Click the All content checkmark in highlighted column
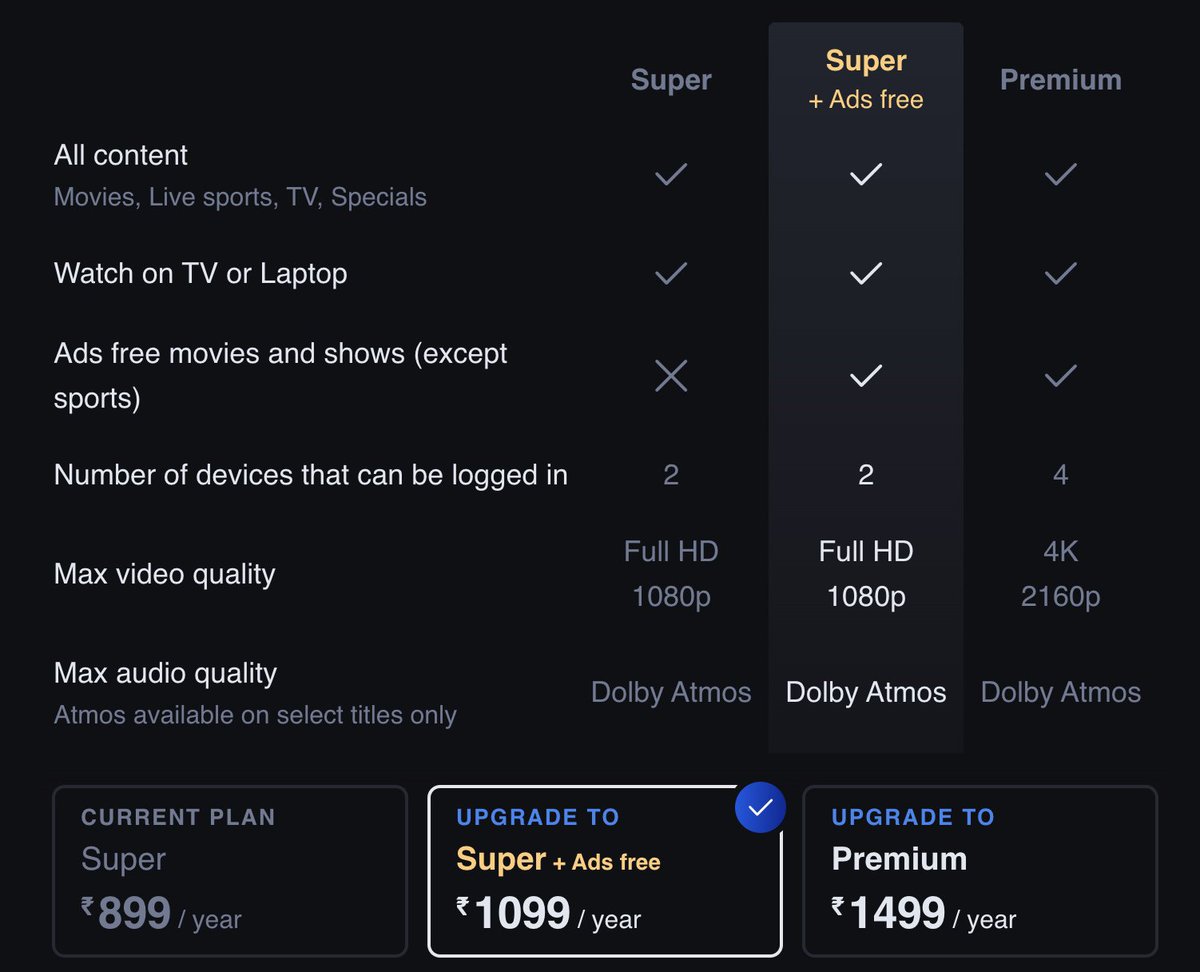This screenshot has height=972, width=1200. [x=866, y=175]
